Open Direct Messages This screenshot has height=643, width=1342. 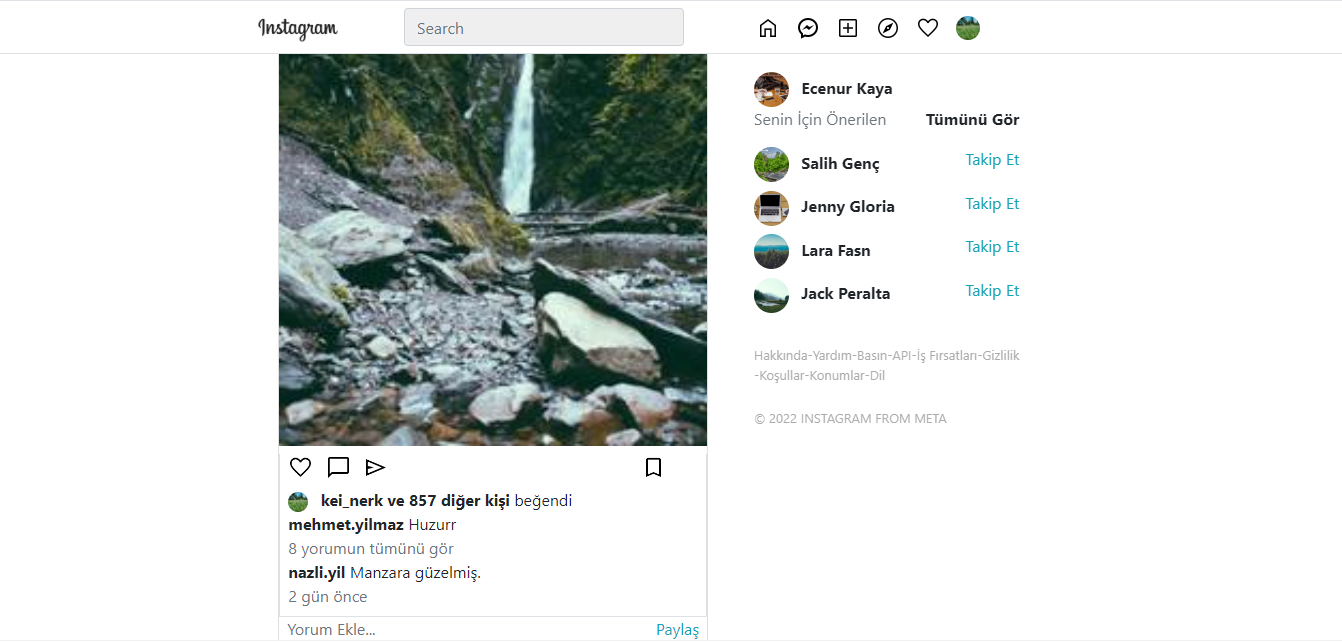(x=808, y=27)
